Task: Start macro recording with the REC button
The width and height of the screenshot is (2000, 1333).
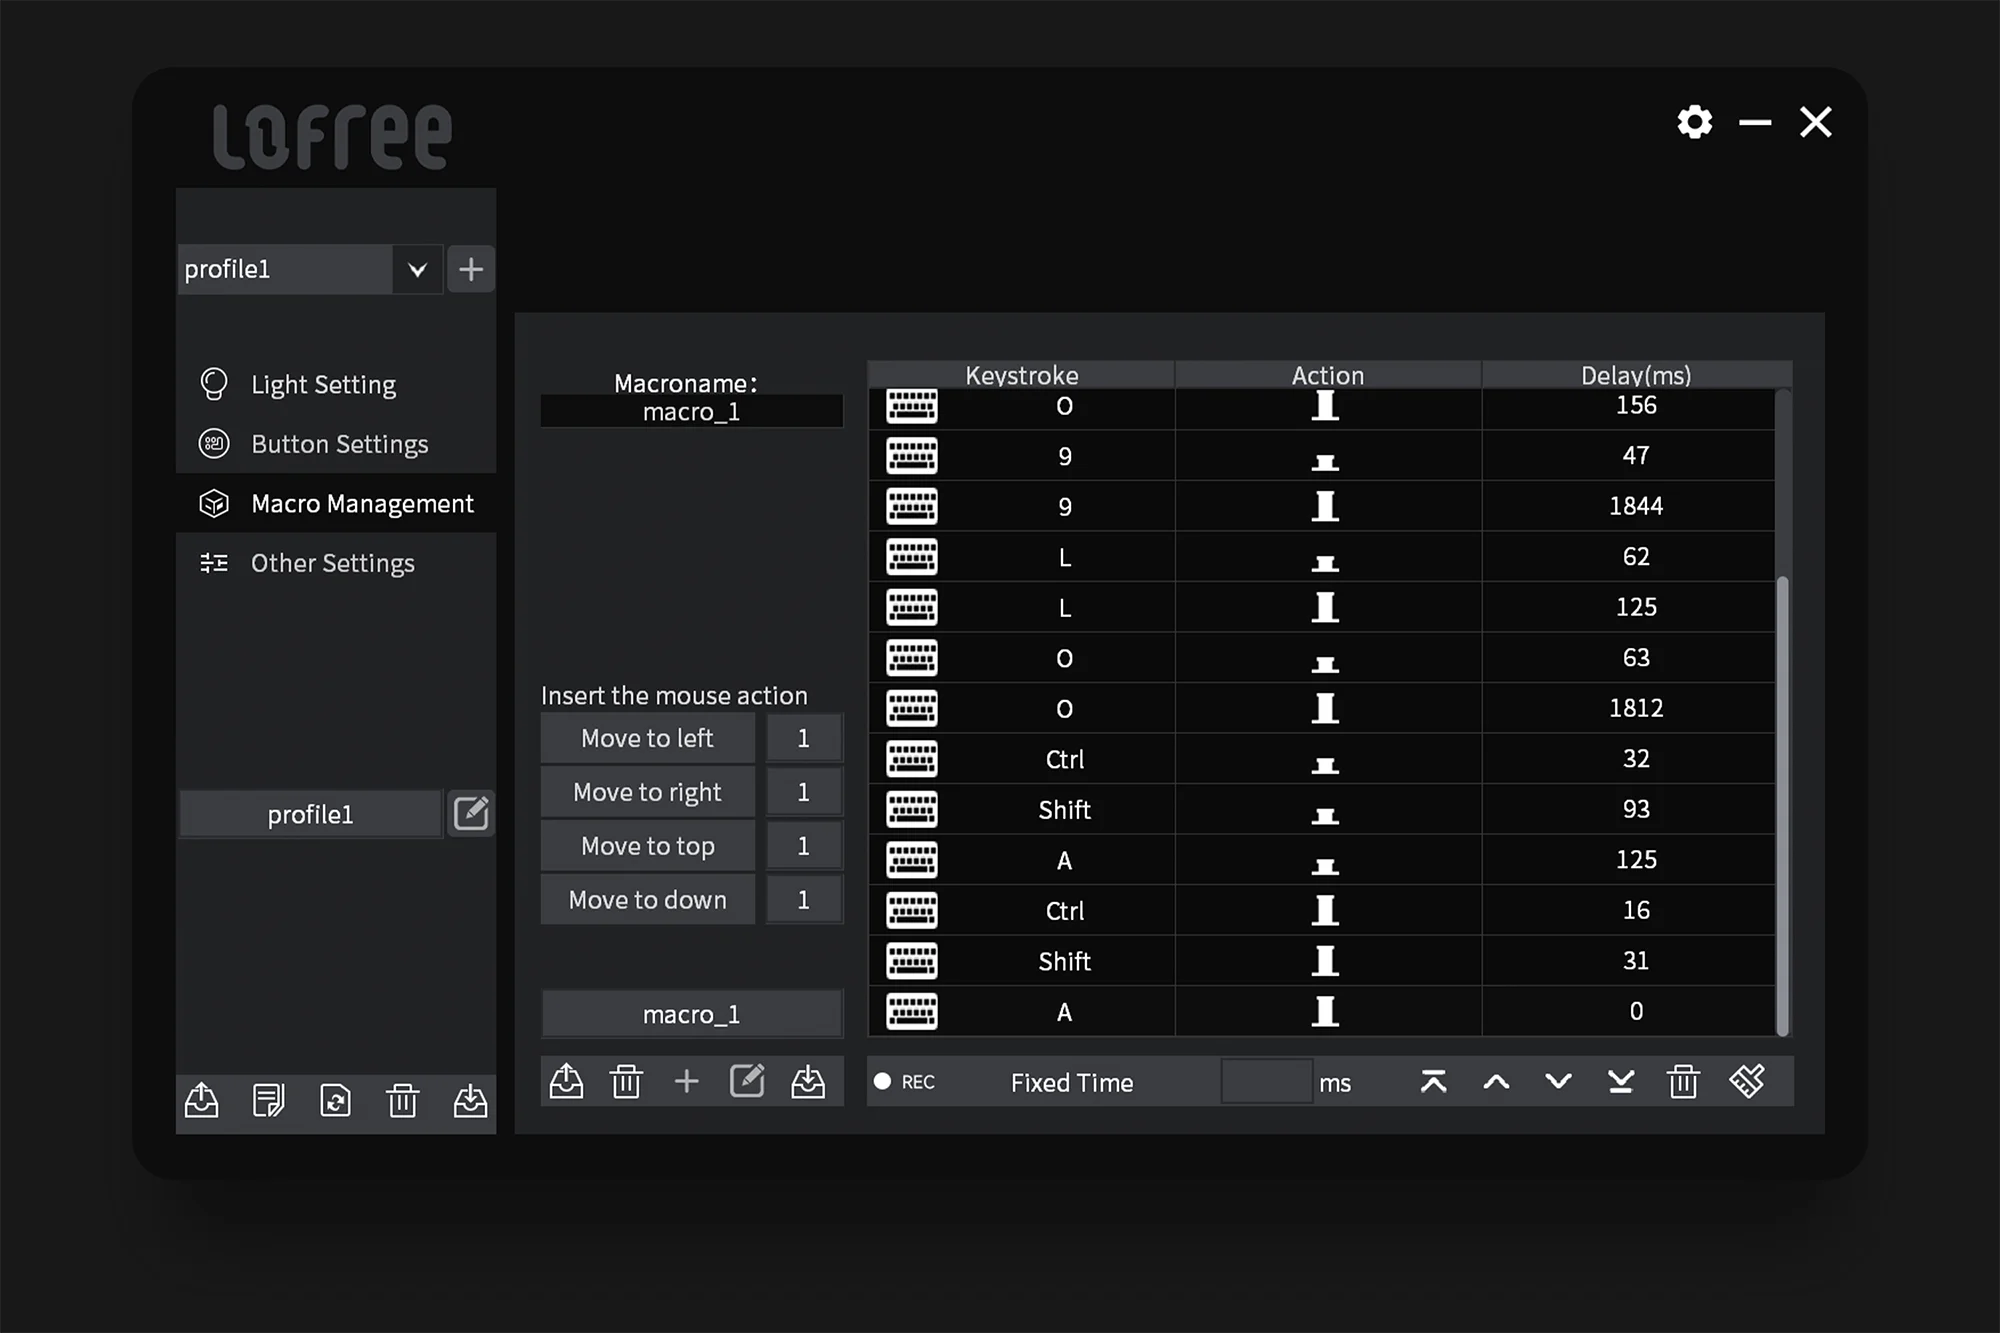Action: pos(904,1082)
